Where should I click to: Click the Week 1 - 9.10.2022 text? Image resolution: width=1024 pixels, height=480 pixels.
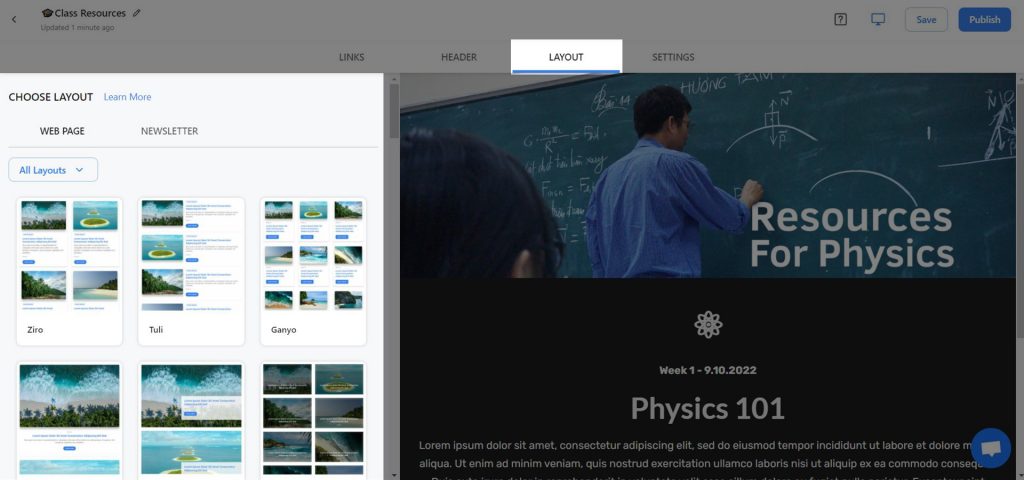707,370
